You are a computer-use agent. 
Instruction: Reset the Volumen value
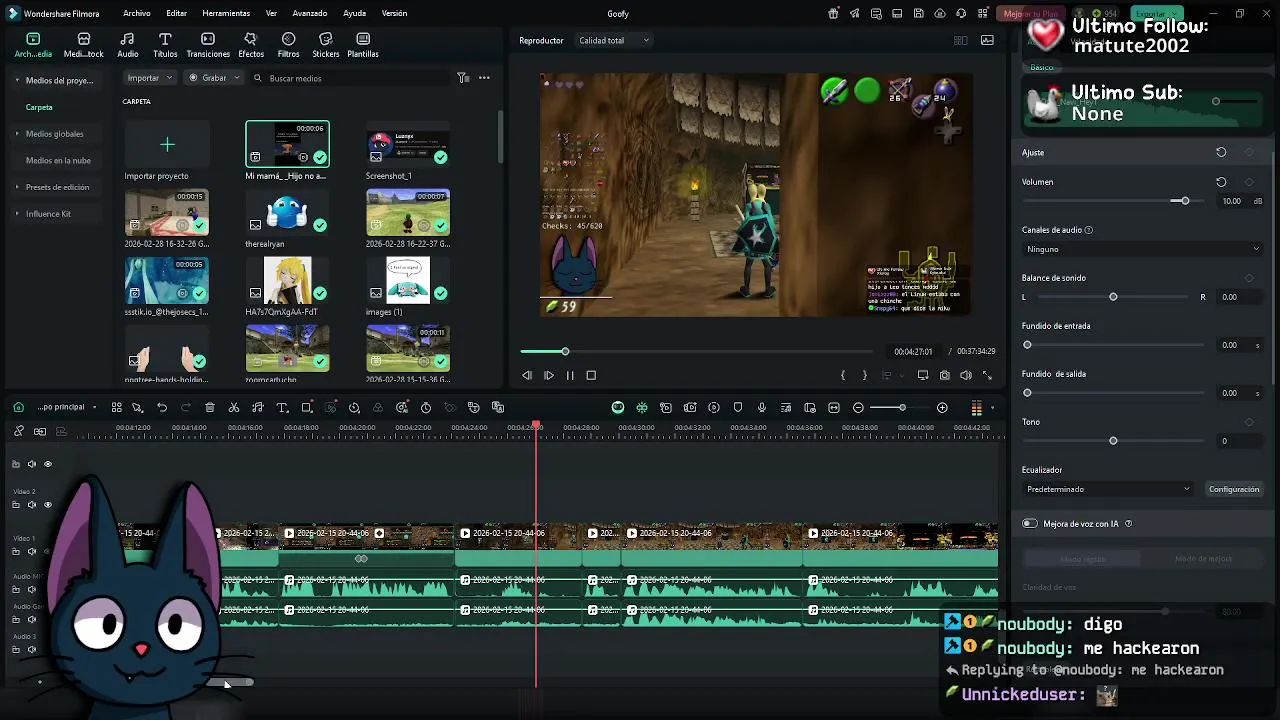point(1221,182)
